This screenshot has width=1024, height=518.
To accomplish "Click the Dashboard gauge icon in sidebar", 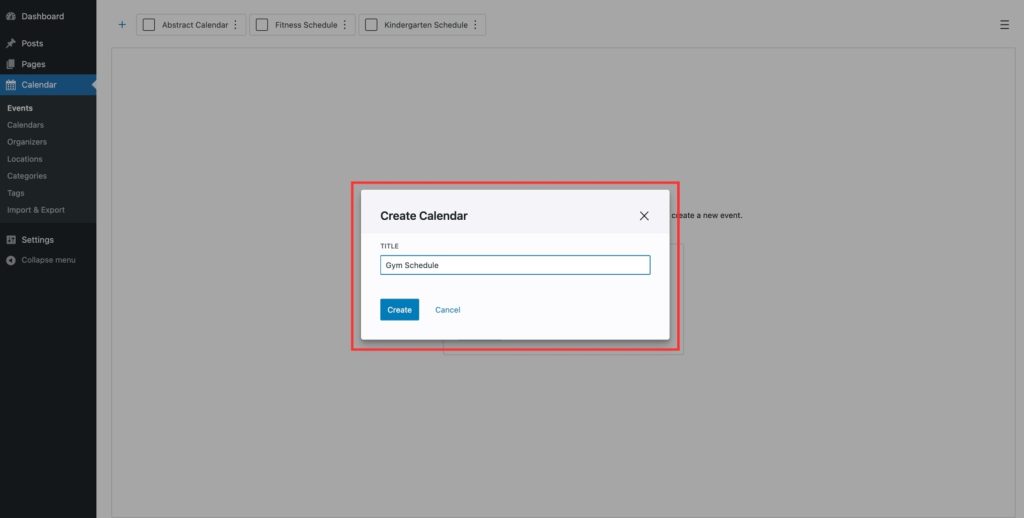I will 10,16.
